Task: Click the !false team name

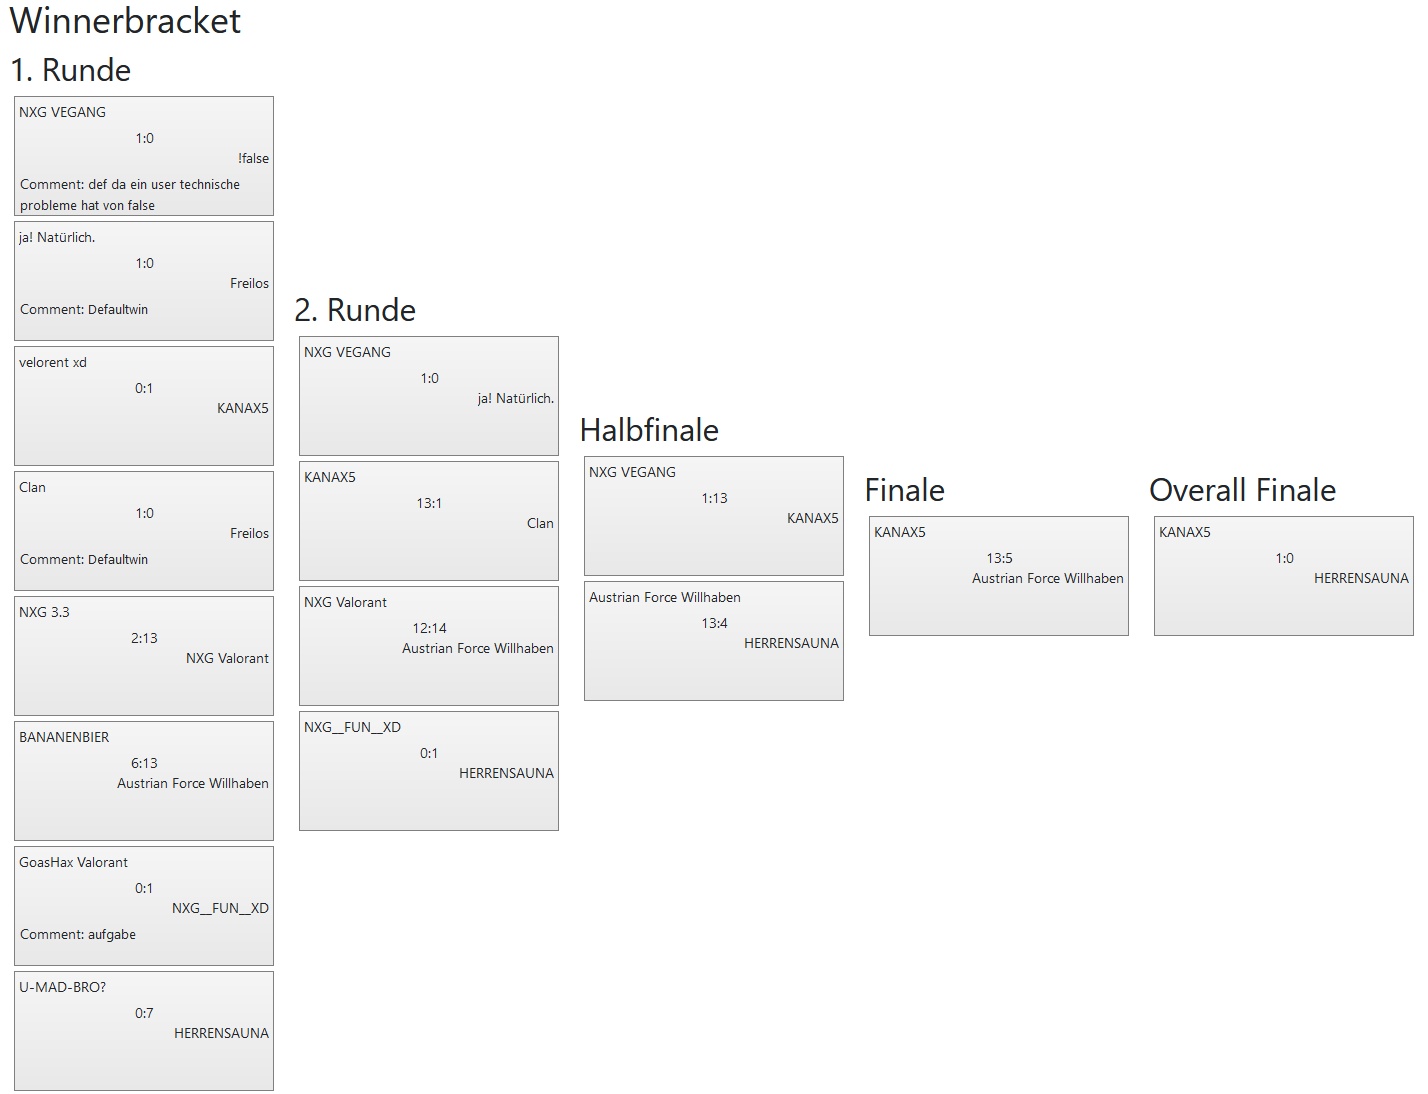Action: 253,158
